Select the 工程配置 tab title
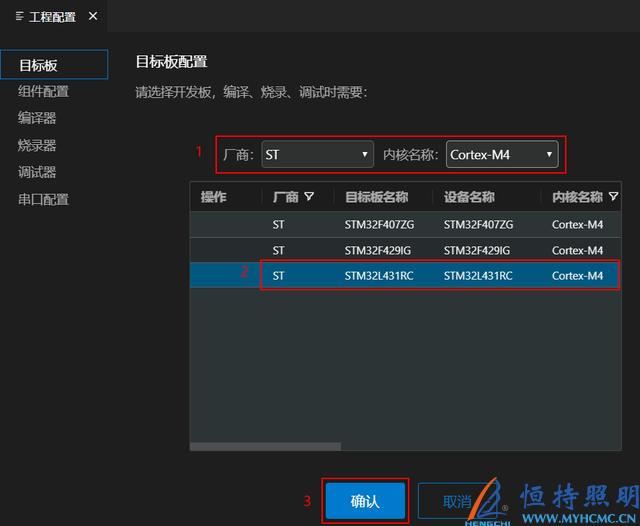Image resolution: width=640 pixels, height=526 pixels. (53, 17)
